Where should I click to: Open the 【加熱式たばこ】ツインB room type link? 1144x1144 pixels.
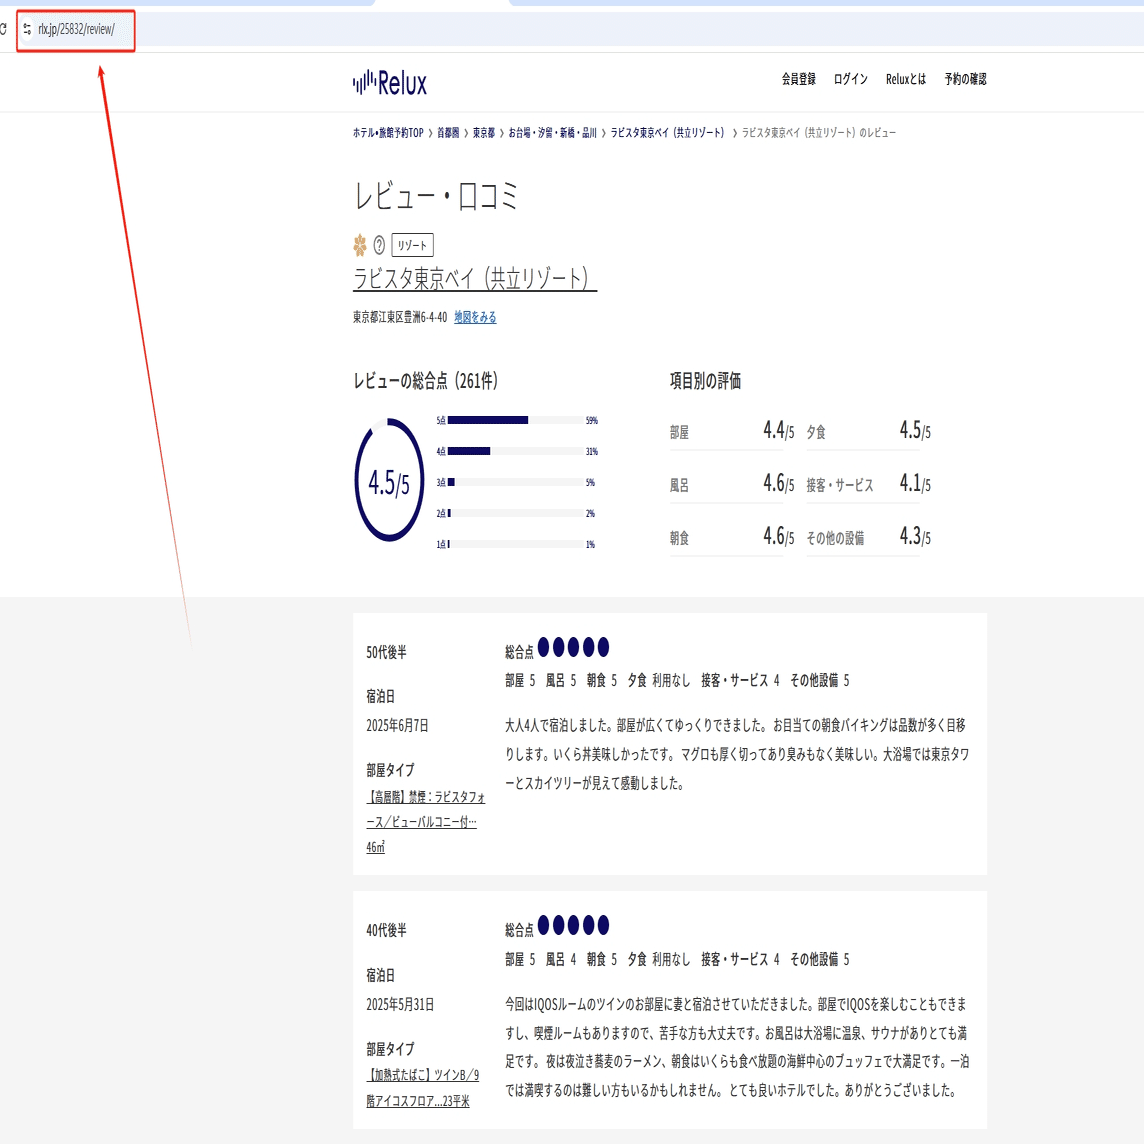coord(422,1088)
